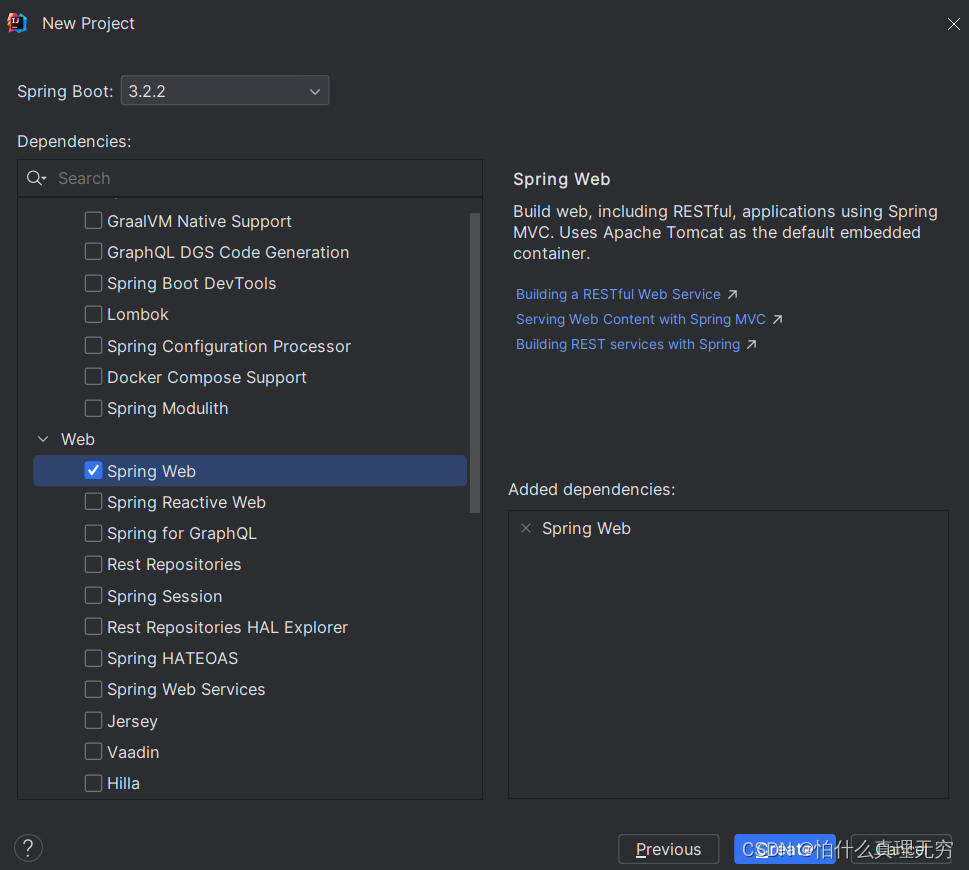This screenshot has height=870, width=969.
Task: Select the Hilla row label
Action: click(124, 783)
